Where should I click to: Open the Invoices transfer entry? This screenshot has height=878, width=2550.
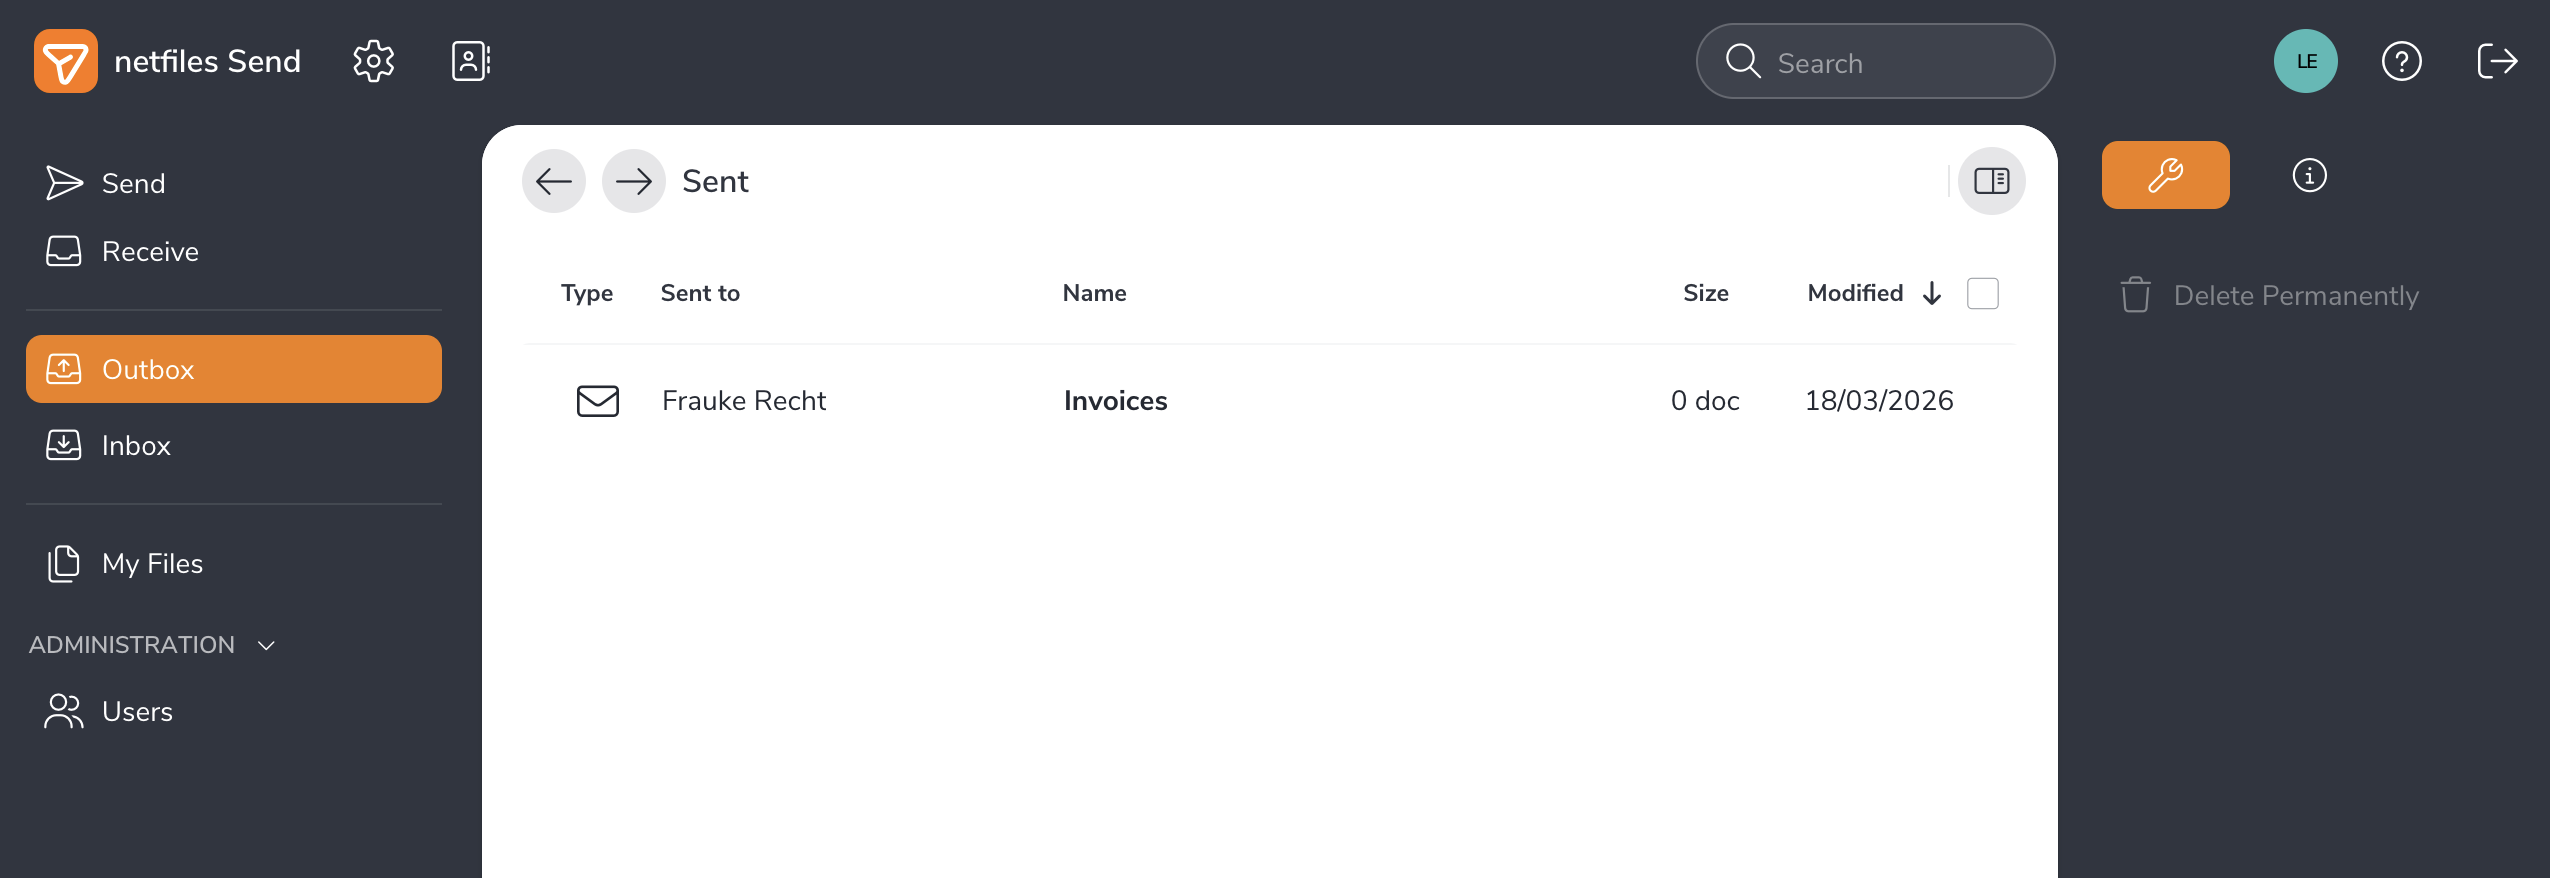click(x=1115, y=401)
